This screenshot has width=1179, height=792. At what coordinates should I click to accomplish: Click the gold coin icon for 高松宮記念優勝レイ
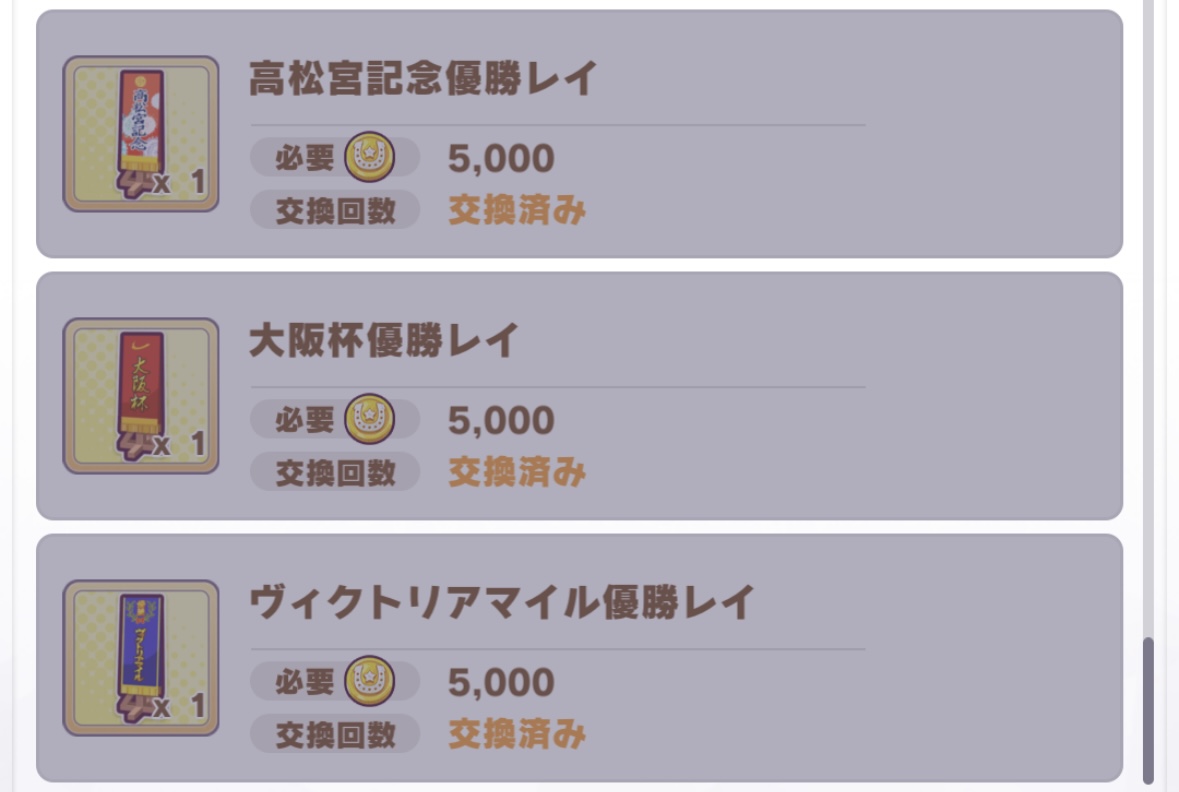pyautogui.click(x=370, y=158)
